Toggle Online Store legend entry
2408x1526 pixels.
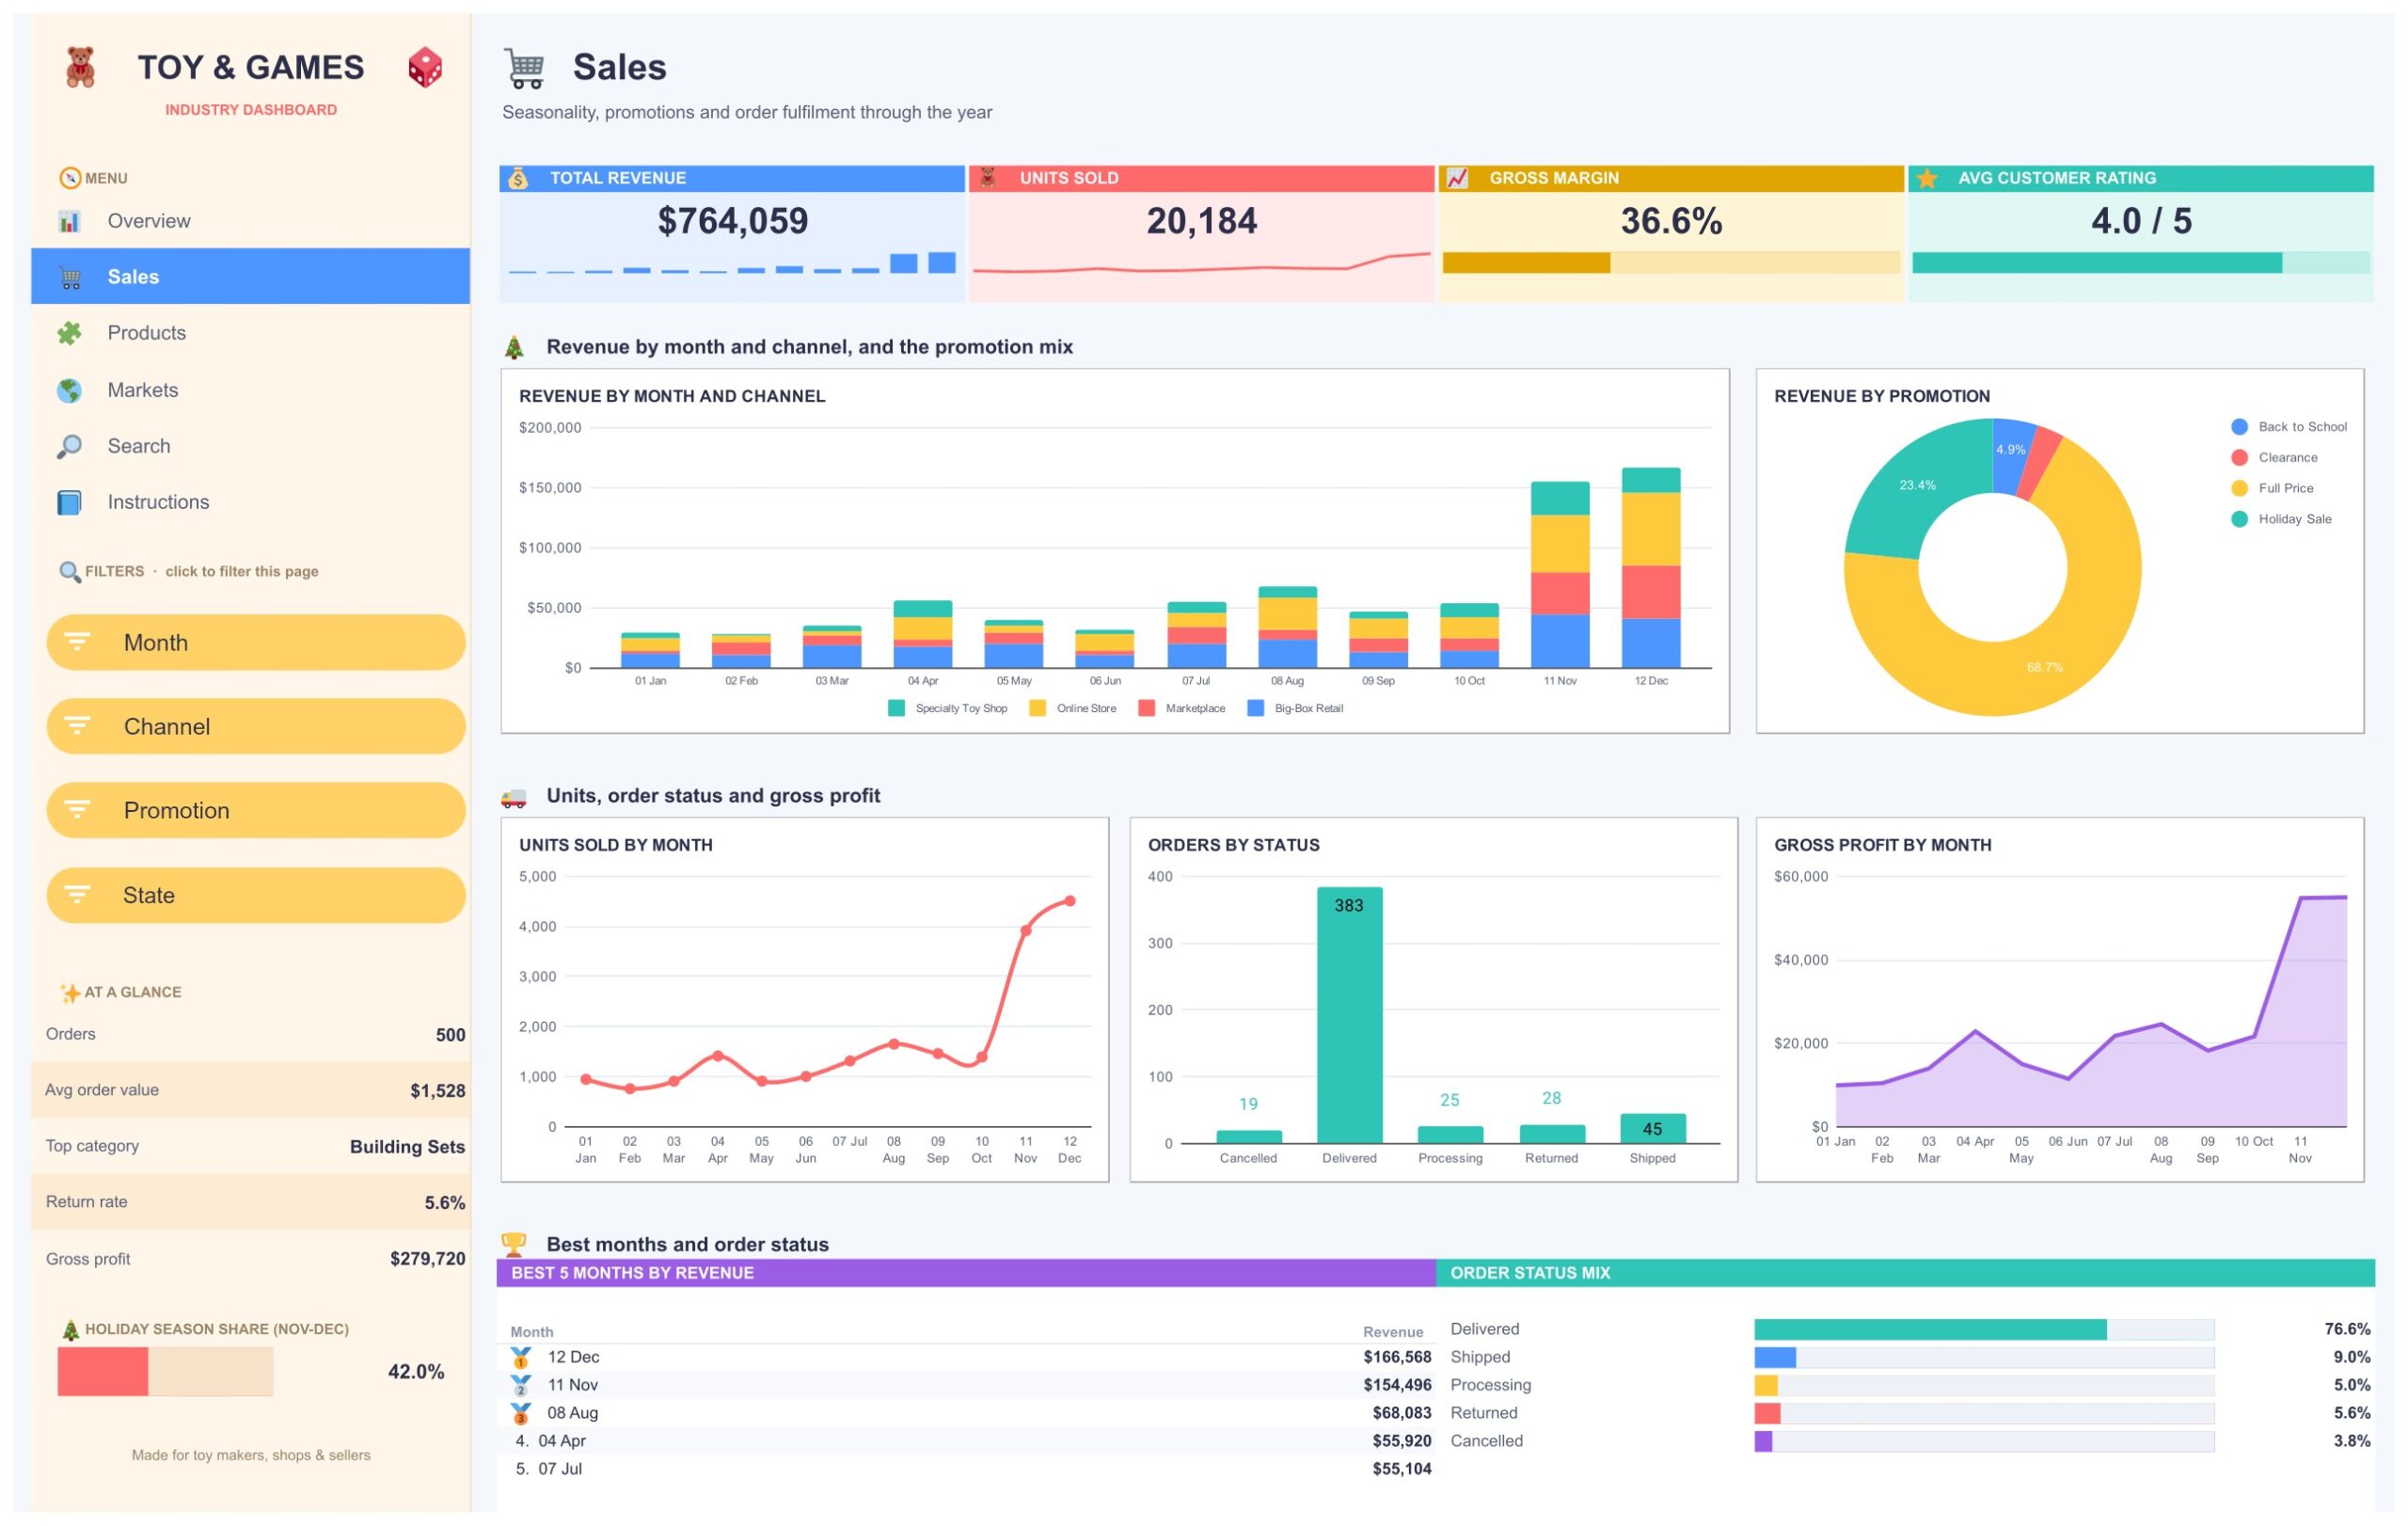[x=1073, y=708]
